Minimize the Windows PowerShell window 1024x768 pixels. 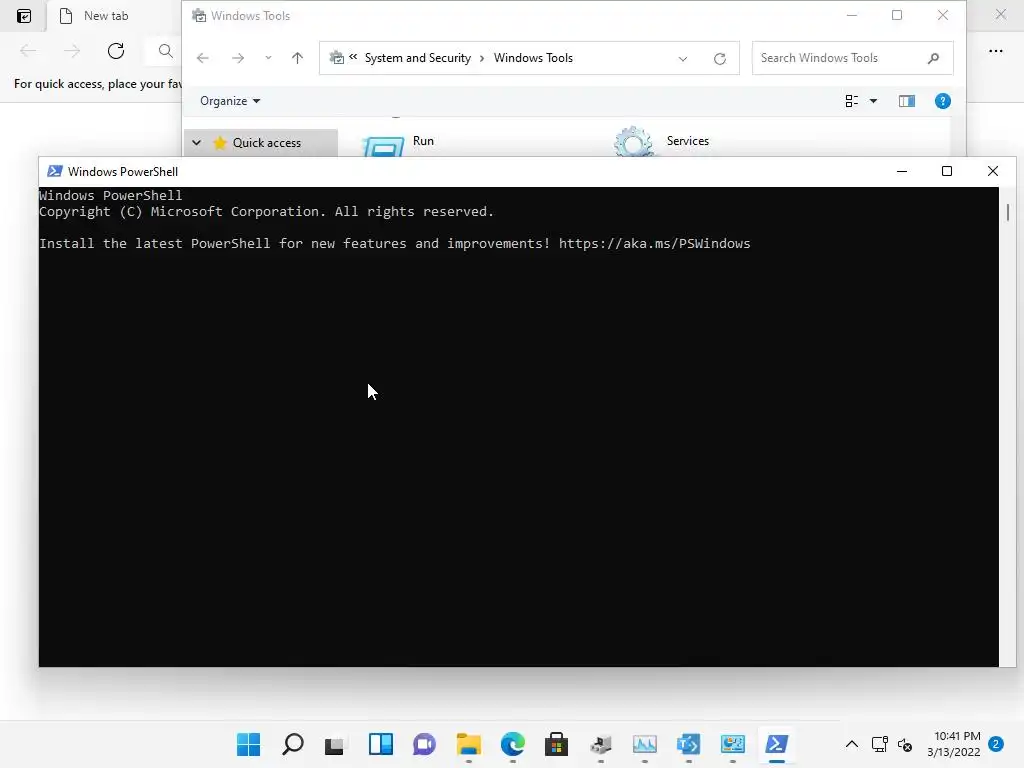(x=902, y=171)
